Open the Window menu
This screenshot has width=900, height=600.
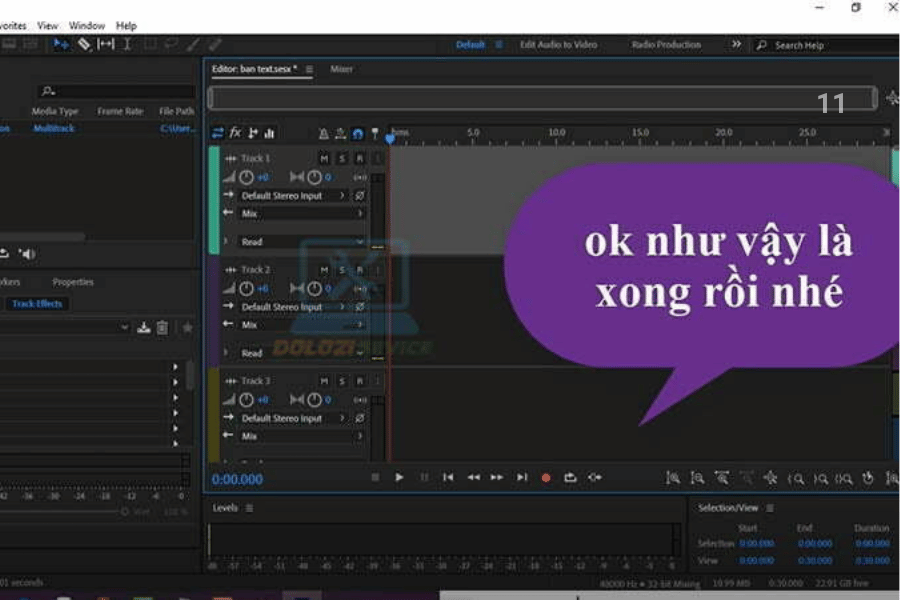87,25
